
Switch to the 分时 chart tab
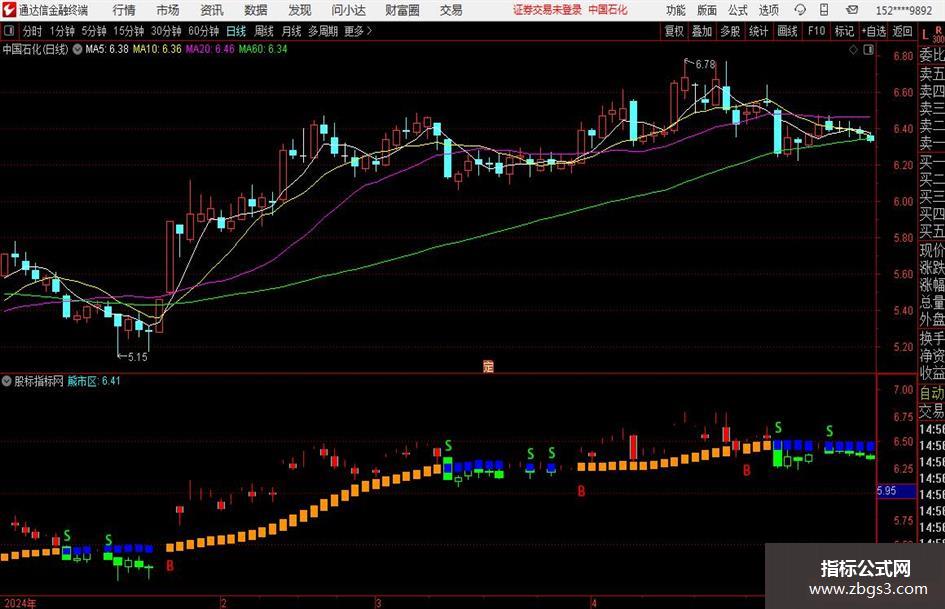point(33,31)
